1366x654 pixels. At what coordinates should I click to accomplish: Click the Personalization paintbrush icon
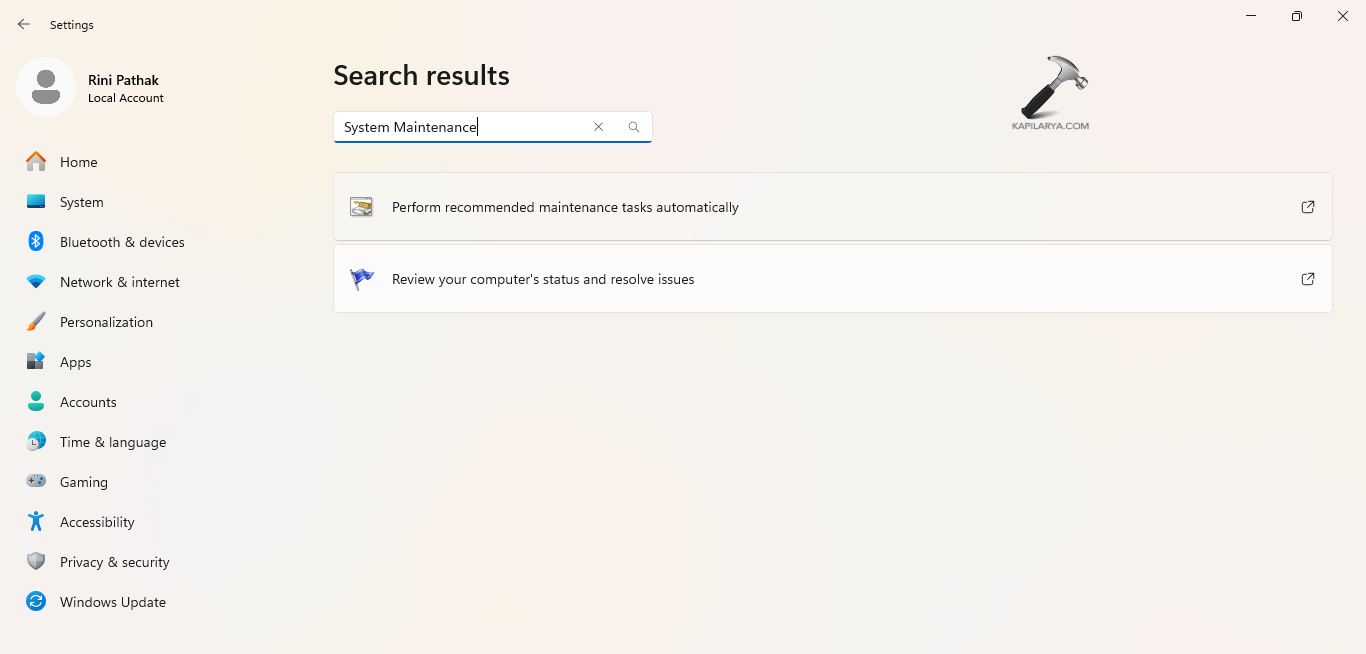coord(36,322)
